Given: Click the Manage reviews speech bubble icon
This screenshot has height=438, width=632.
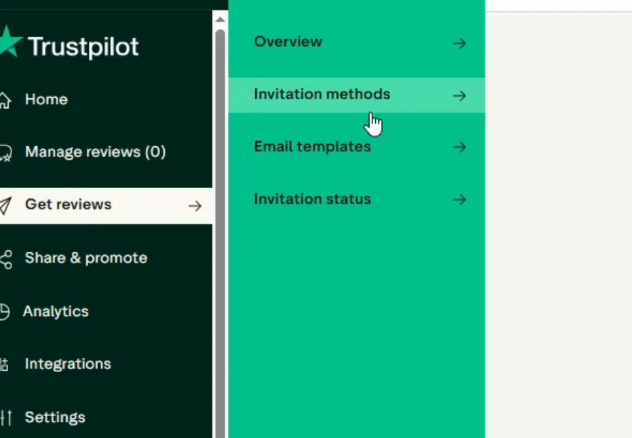Looking at the screenshot, I should (6, 153).
